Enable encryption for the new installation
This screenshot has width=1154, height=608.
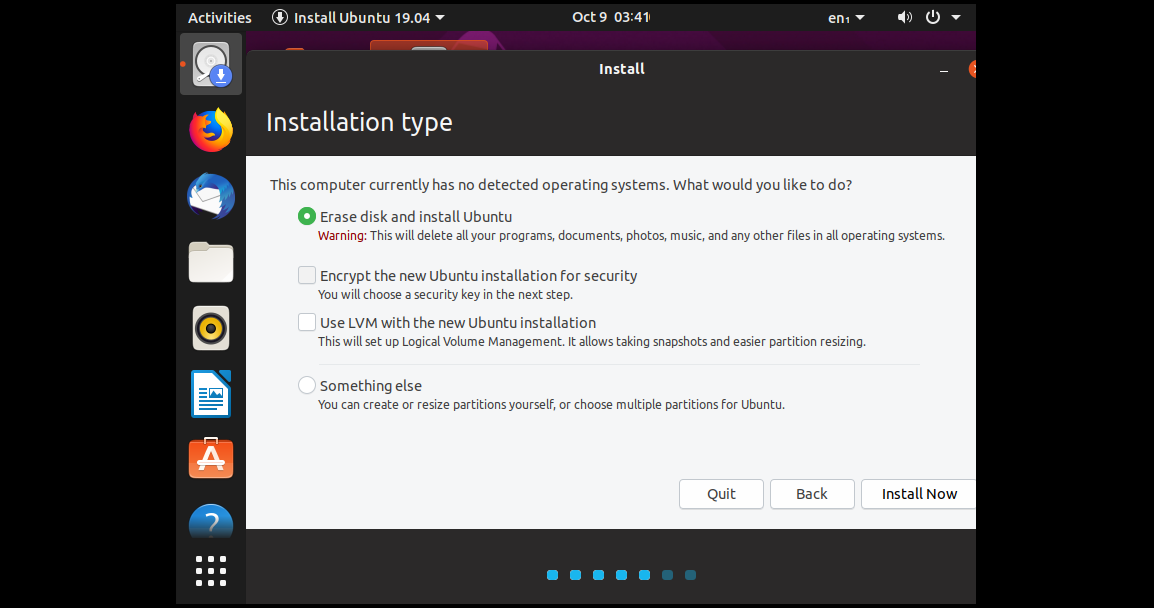[x=306, y=274]
